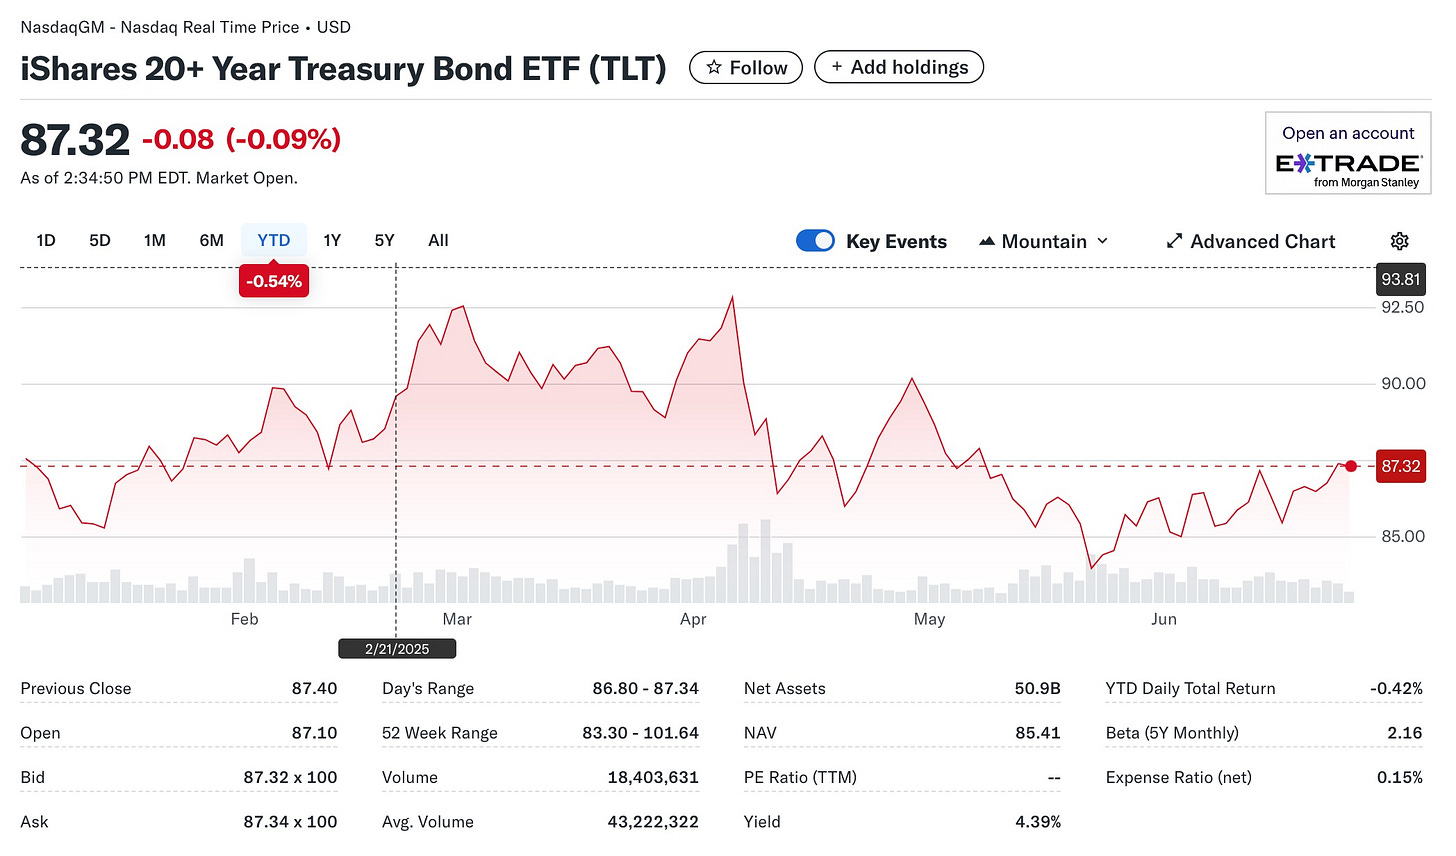Click red current price dot on chart
Screen dimensions: 1456x856
tap(1351, 466)
